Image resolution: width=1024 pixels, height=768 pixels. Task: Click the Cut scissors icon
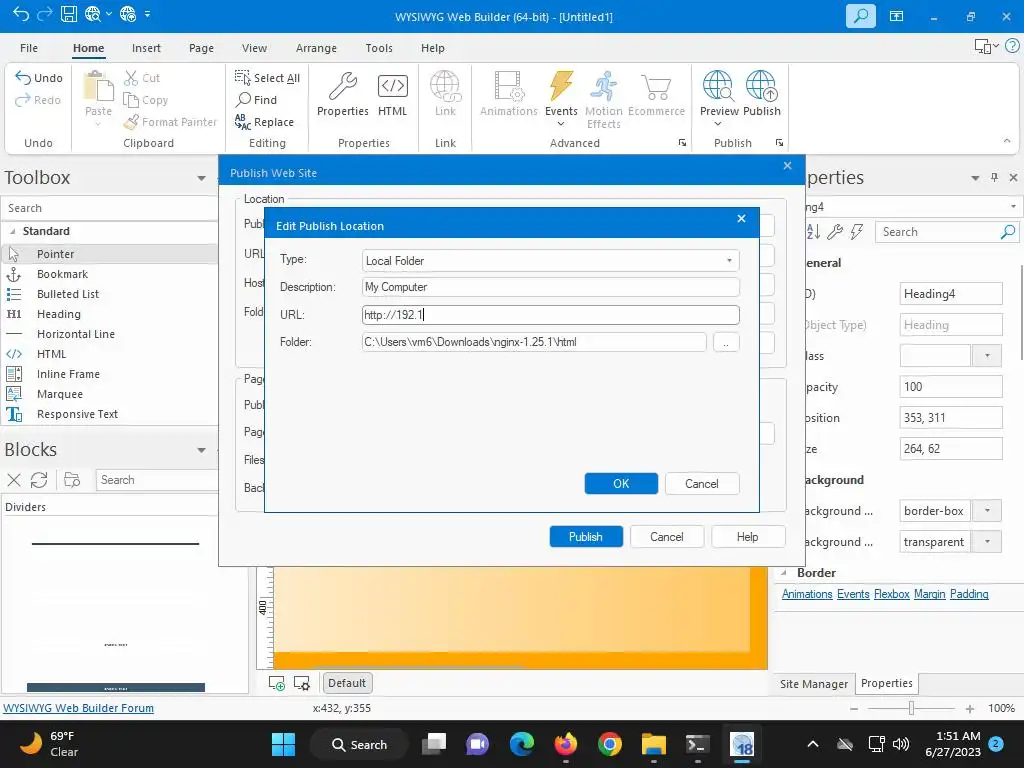coord(131,78)
